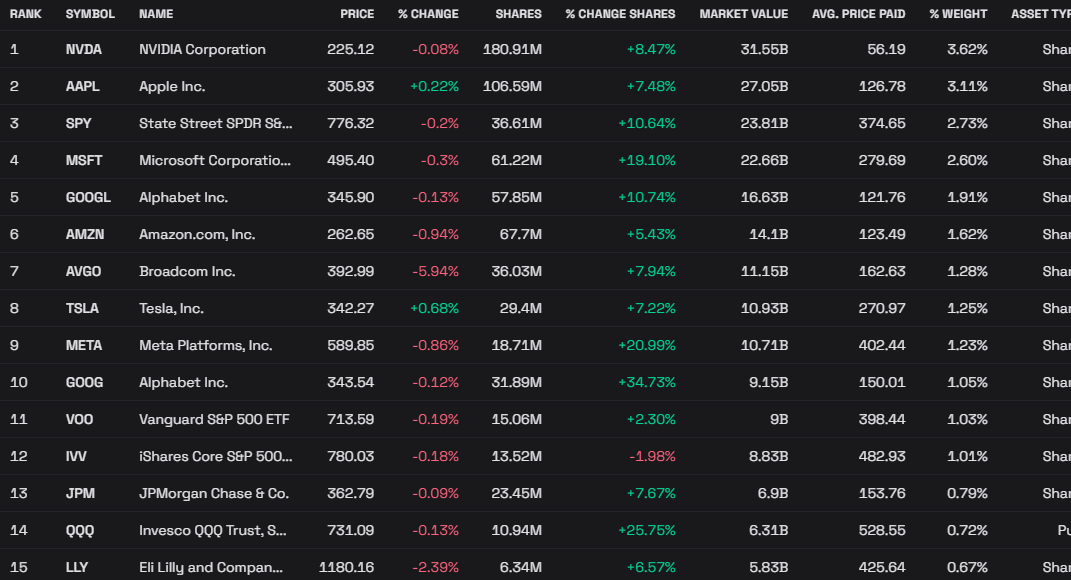
Task: Select the Vanguard S&P 500 ETF name
Action: point(214,419)
